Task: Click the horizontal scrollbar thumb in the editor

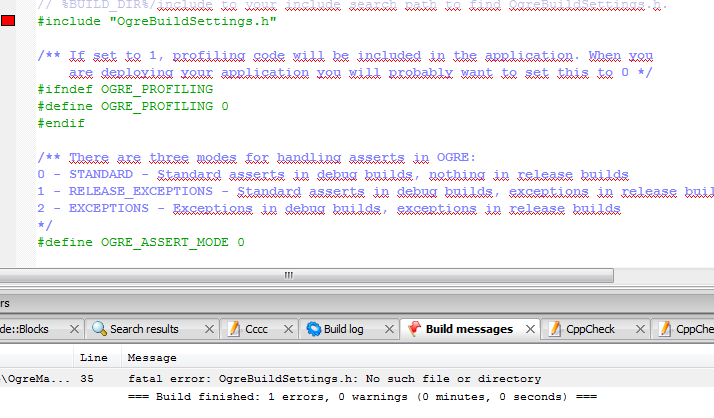Action: pos(306,275)
